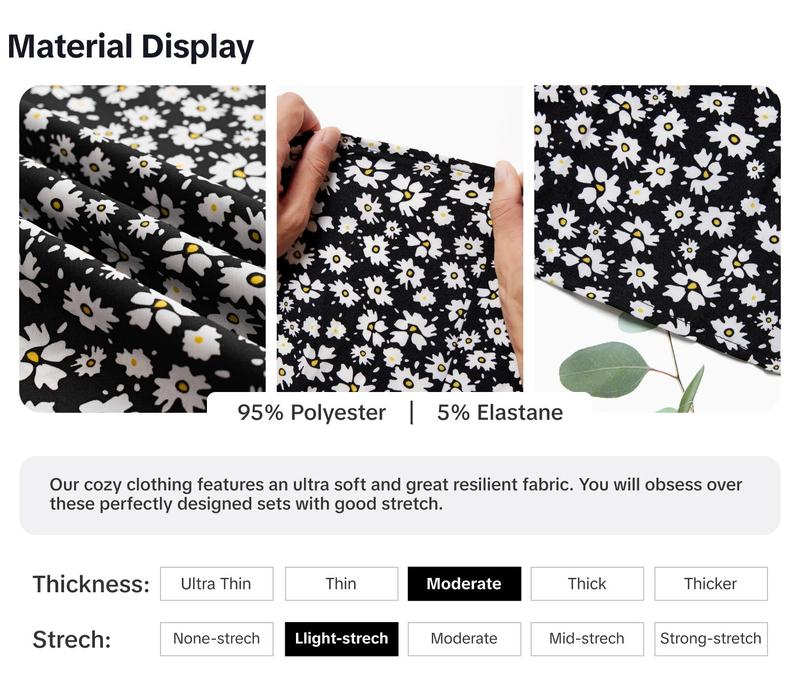Click the 95% Polyester label
Screen dimensions: 800x686
coord(312,413)
